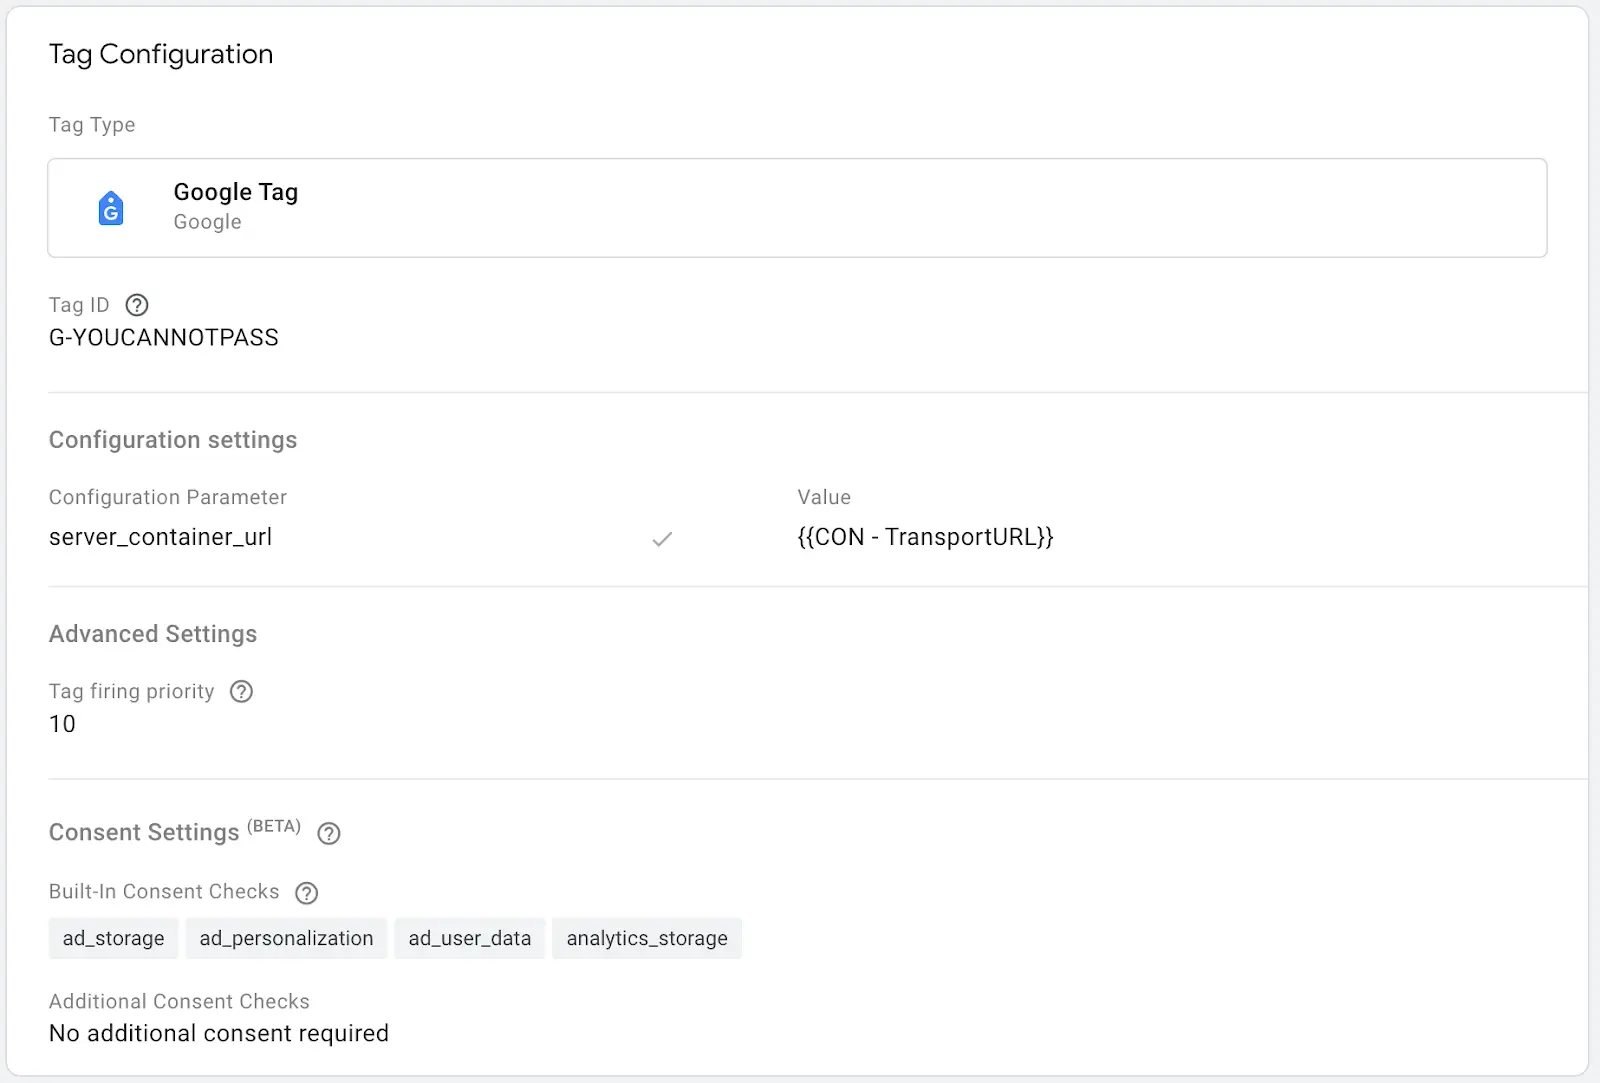Click the {{CON - TransportURL}} value
This screenshot has height=1083, width=1600.
coord(925,537)
